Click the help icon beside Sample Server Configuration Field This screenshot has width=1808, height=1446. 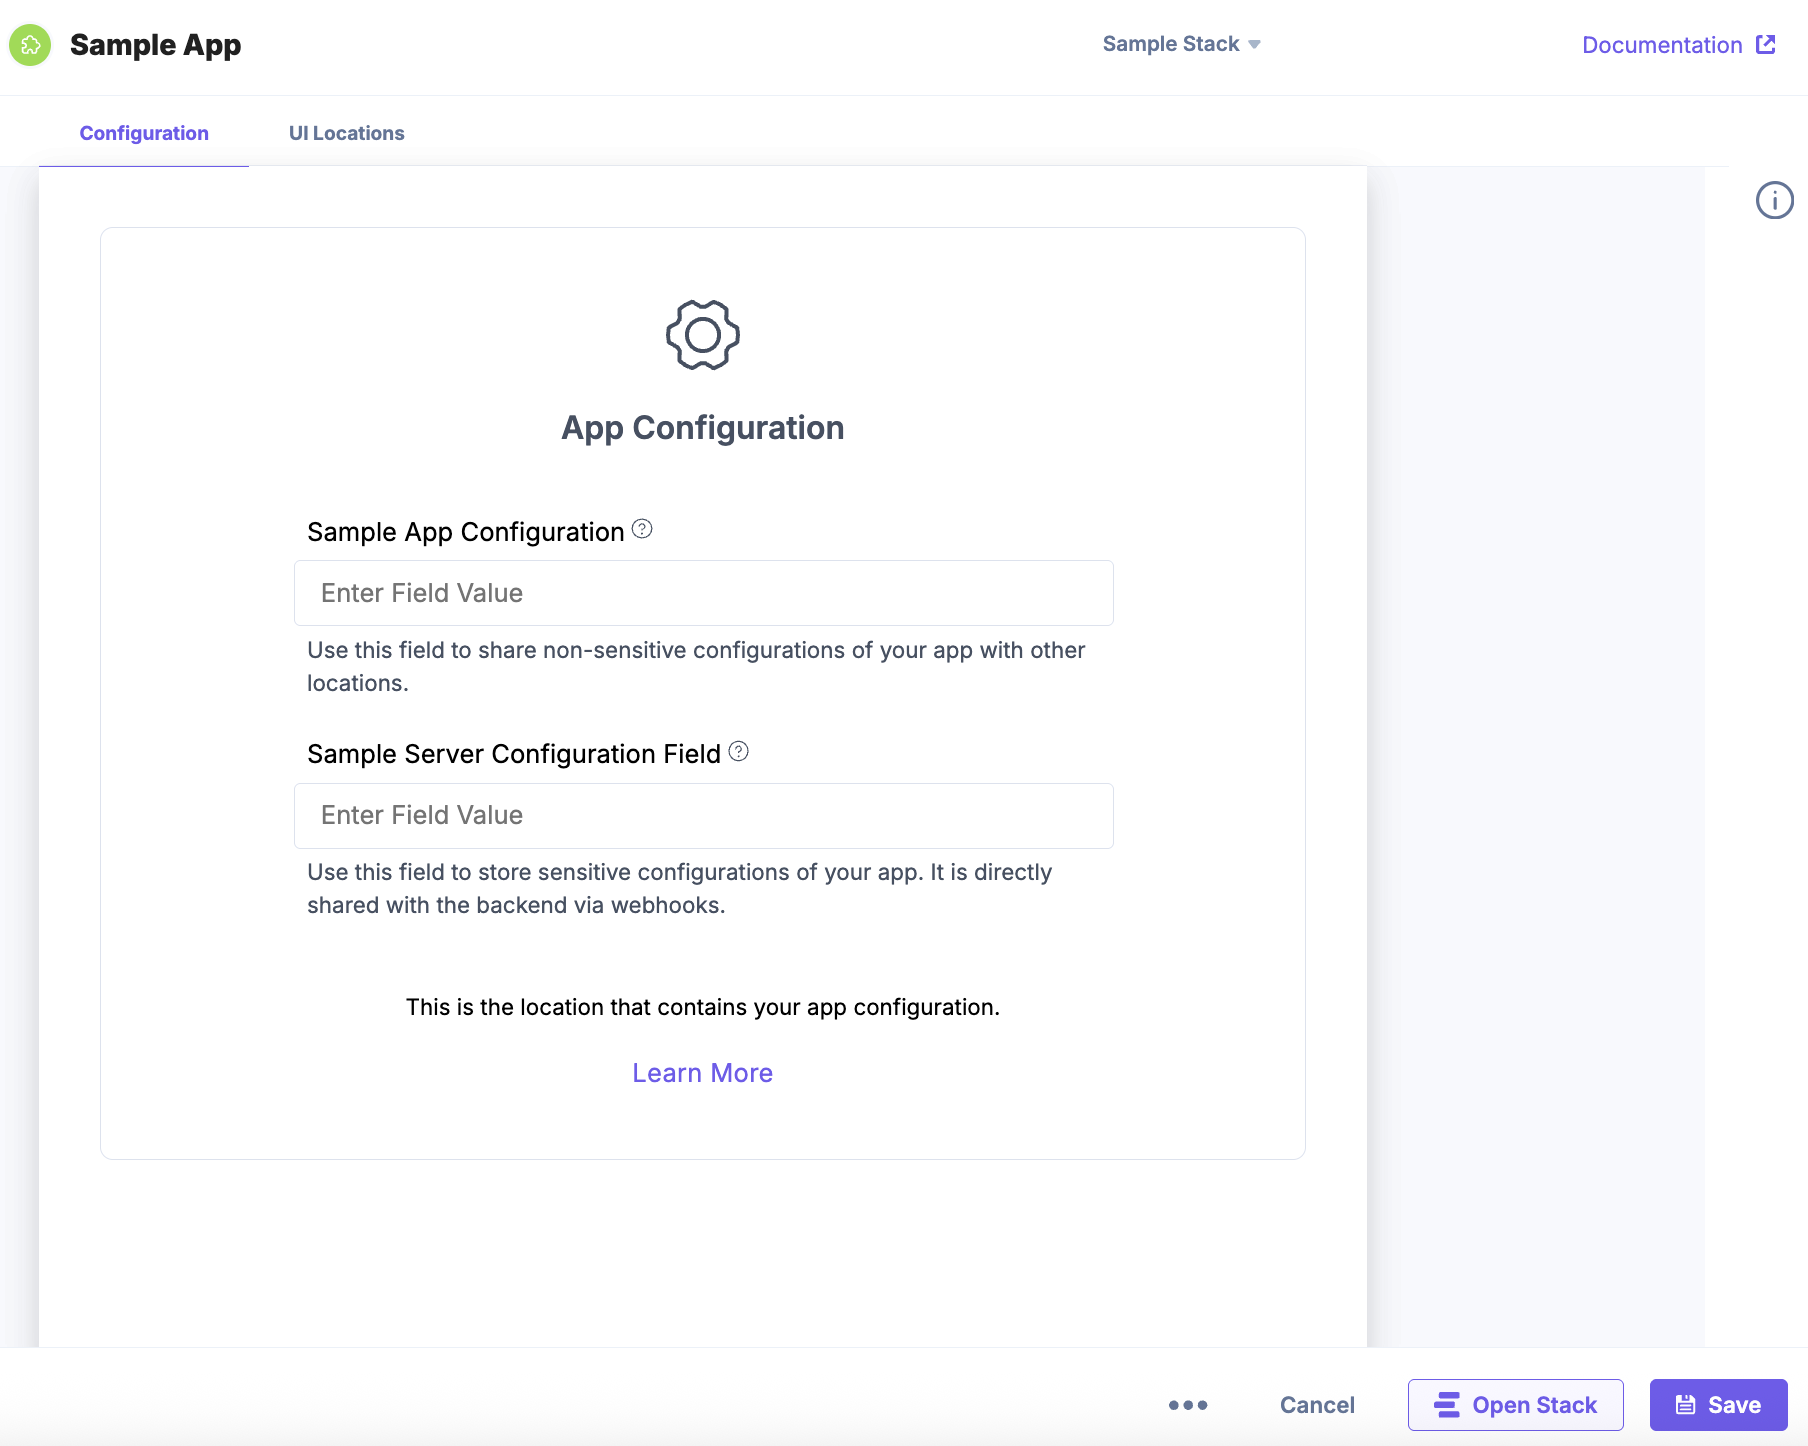(739, 752)
